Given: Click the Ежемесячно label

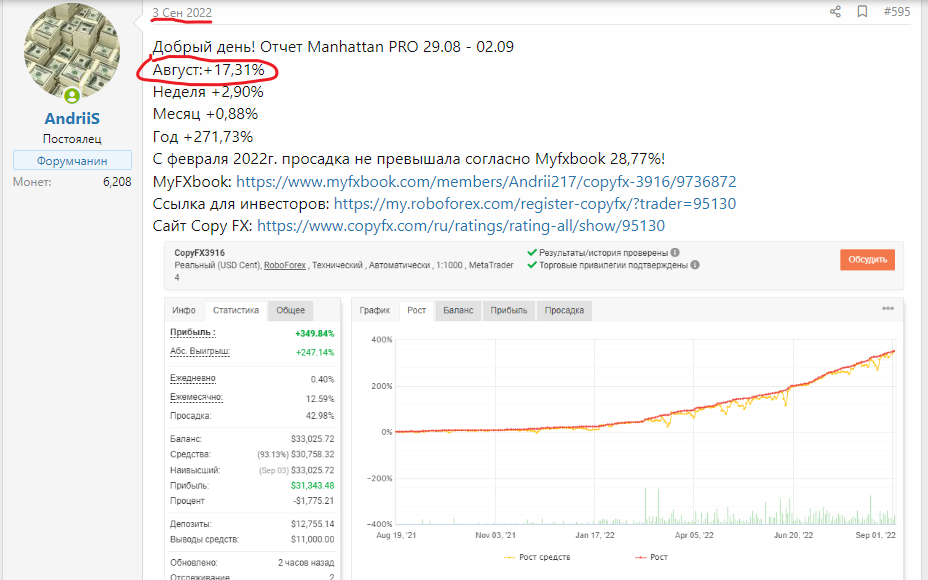Looking at the screenshot, I should point(196,398).
